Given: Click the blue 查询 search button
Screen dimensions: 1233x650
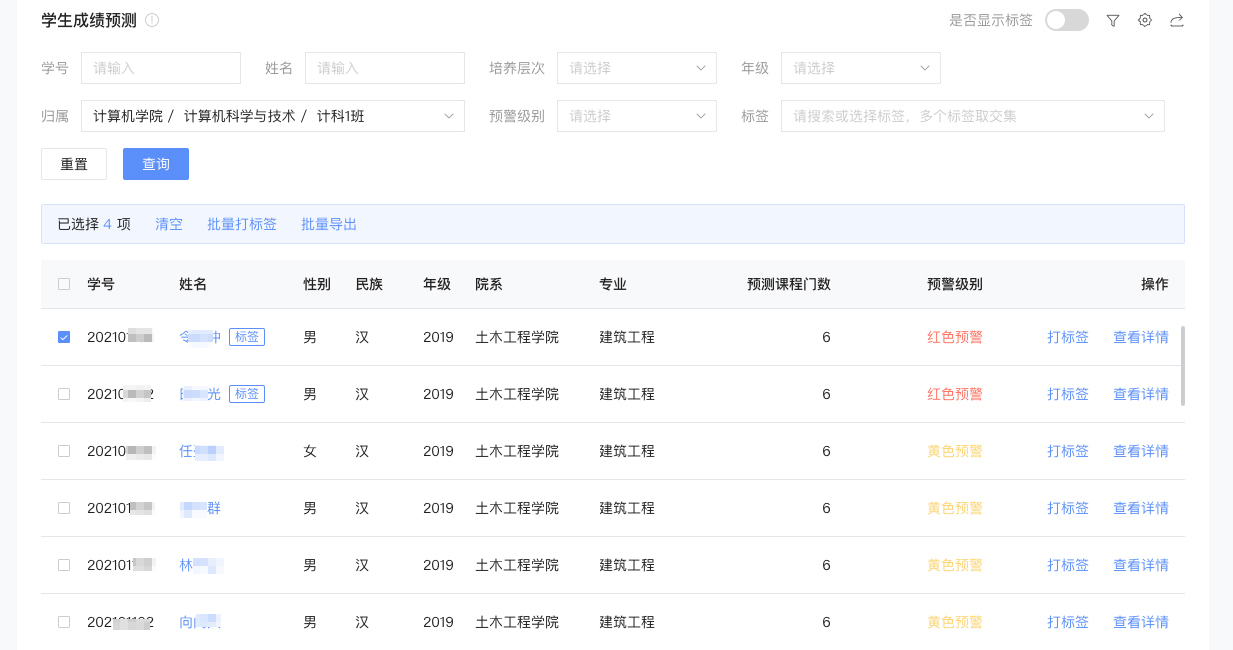Looking at the screenshot, I should (x=156, y=164).
